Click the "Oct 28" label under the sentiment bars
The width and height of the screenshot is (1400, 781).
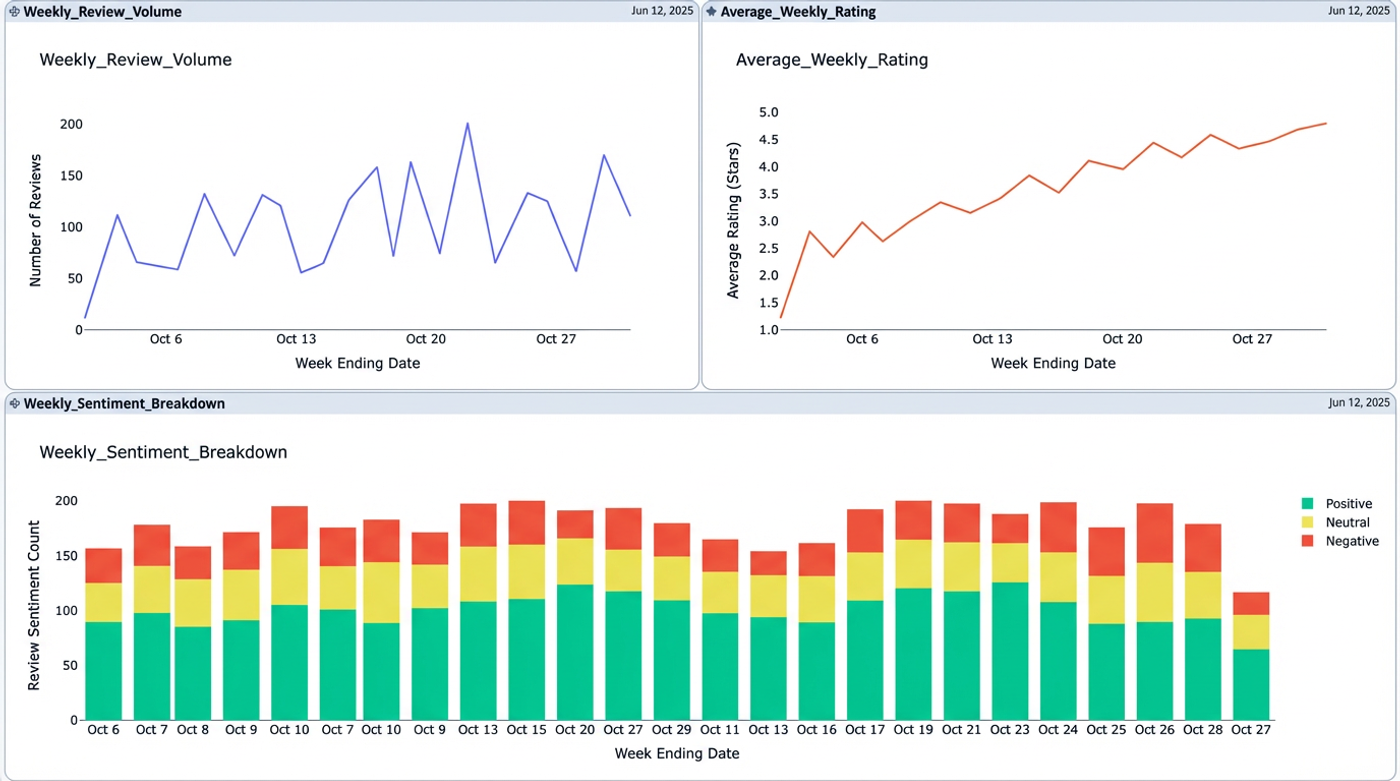point(1203,730)
